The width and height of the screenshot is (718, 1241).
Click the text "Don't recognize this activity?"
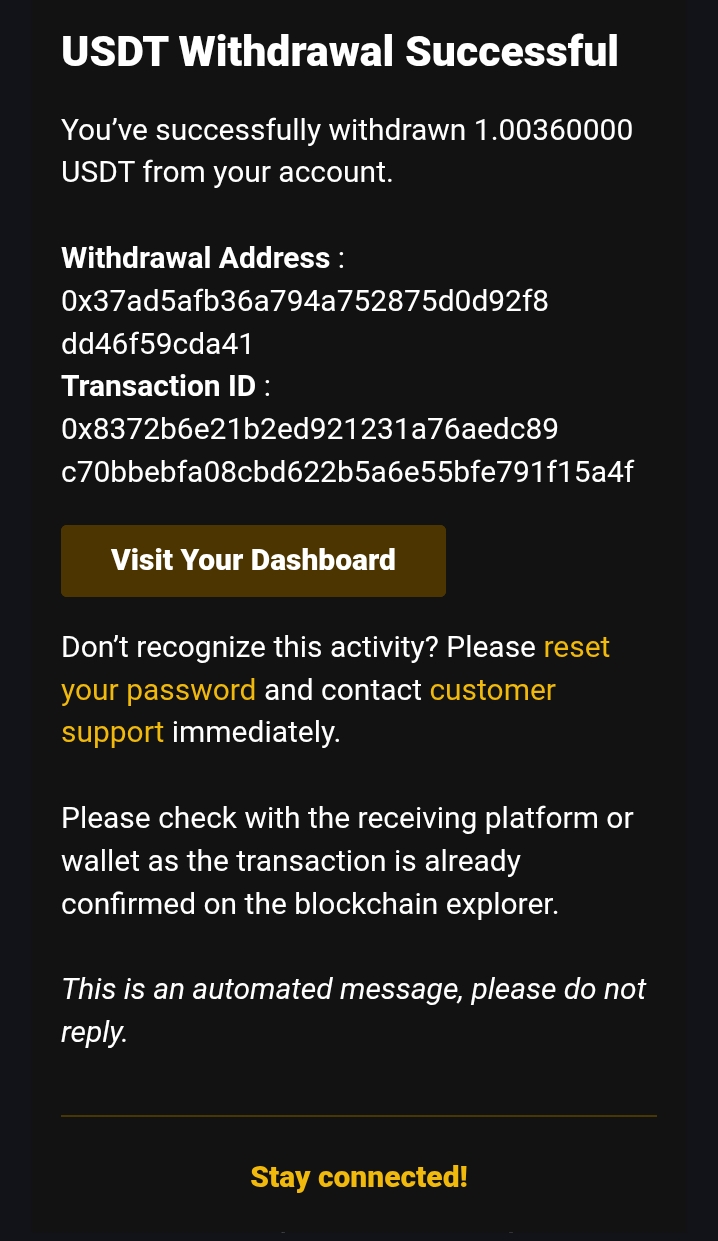click(250, 647)
